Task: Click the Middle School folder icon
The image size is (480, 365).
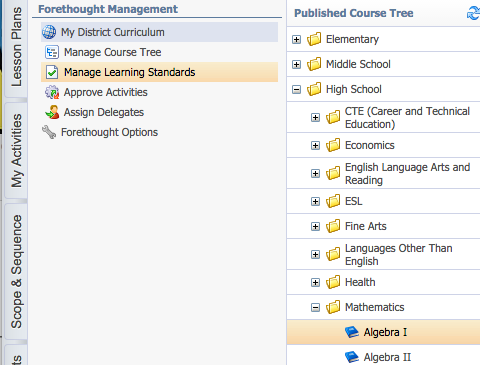Action: point(314,64)
